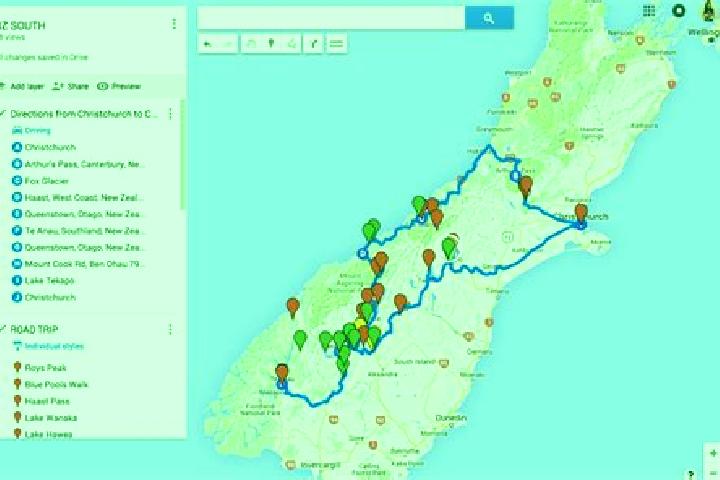720x480 pixels.
Task: Open the Google apps grid
Action: pos(649,11)
